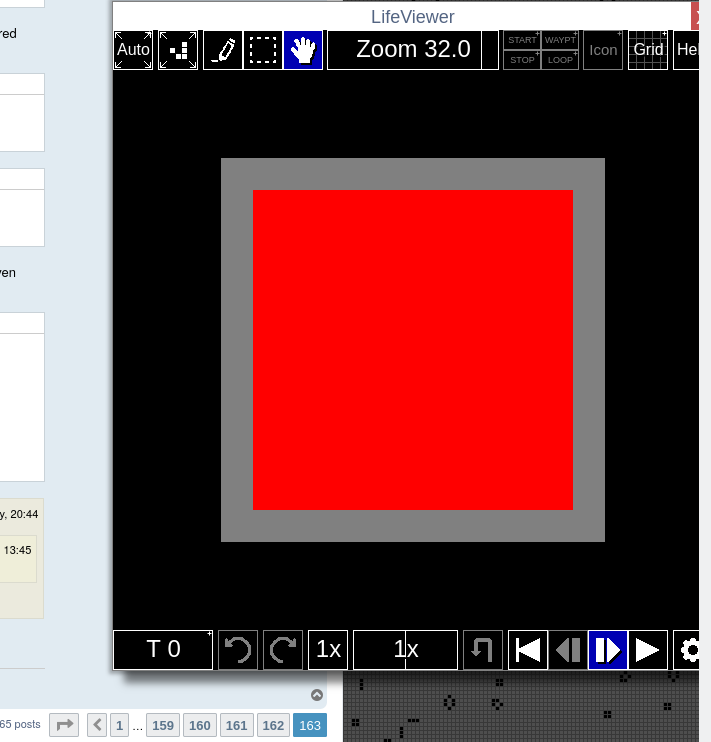Click the redo arrow icon
Screen dimensions: 711x742
tap(283, 650)
